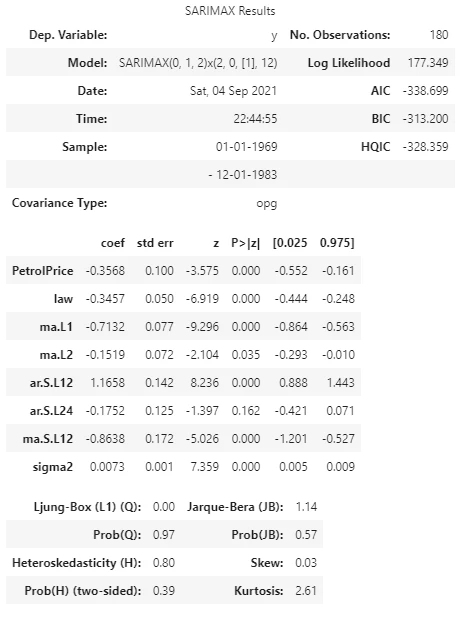Click the PetrolPrice row label

(42, 271)
